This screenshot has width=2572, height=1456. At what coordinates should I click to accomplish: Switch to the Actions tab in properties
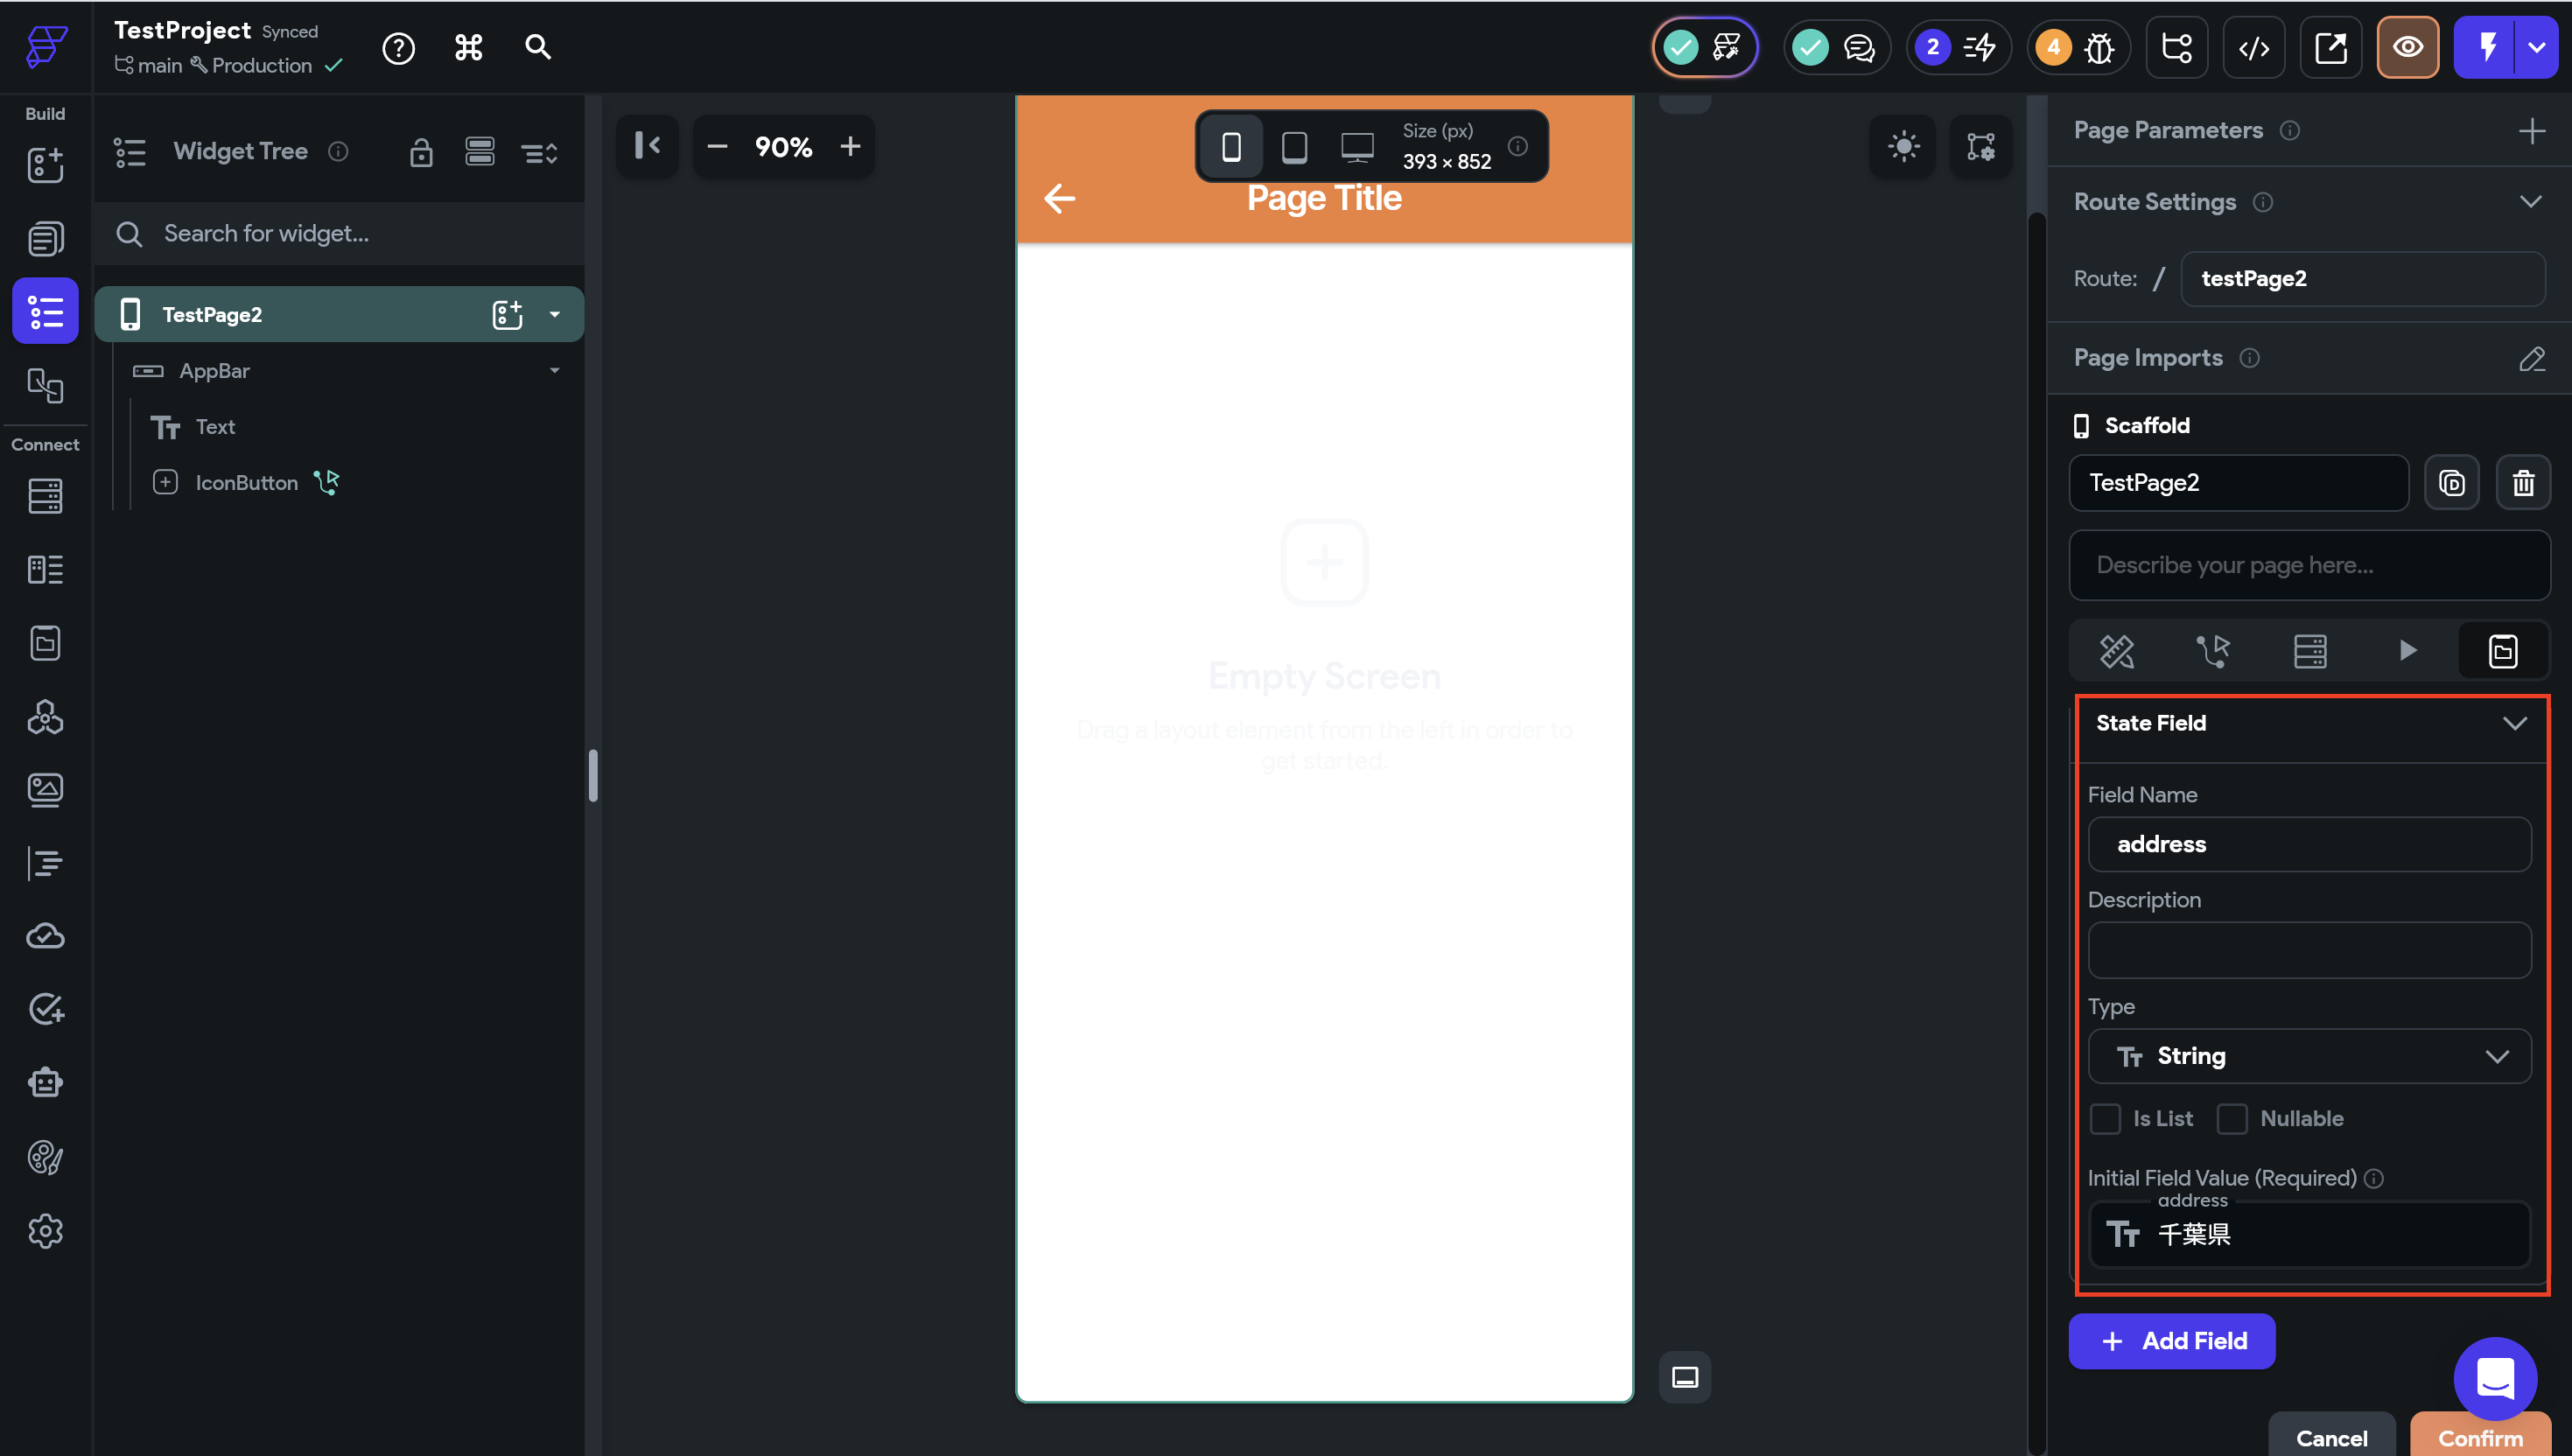coord(2213,651)
